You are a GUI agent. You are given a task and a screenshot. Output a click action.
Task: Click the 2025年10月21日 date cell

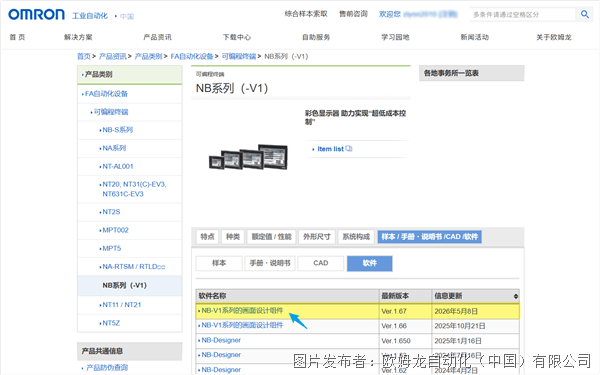[475, 326]
